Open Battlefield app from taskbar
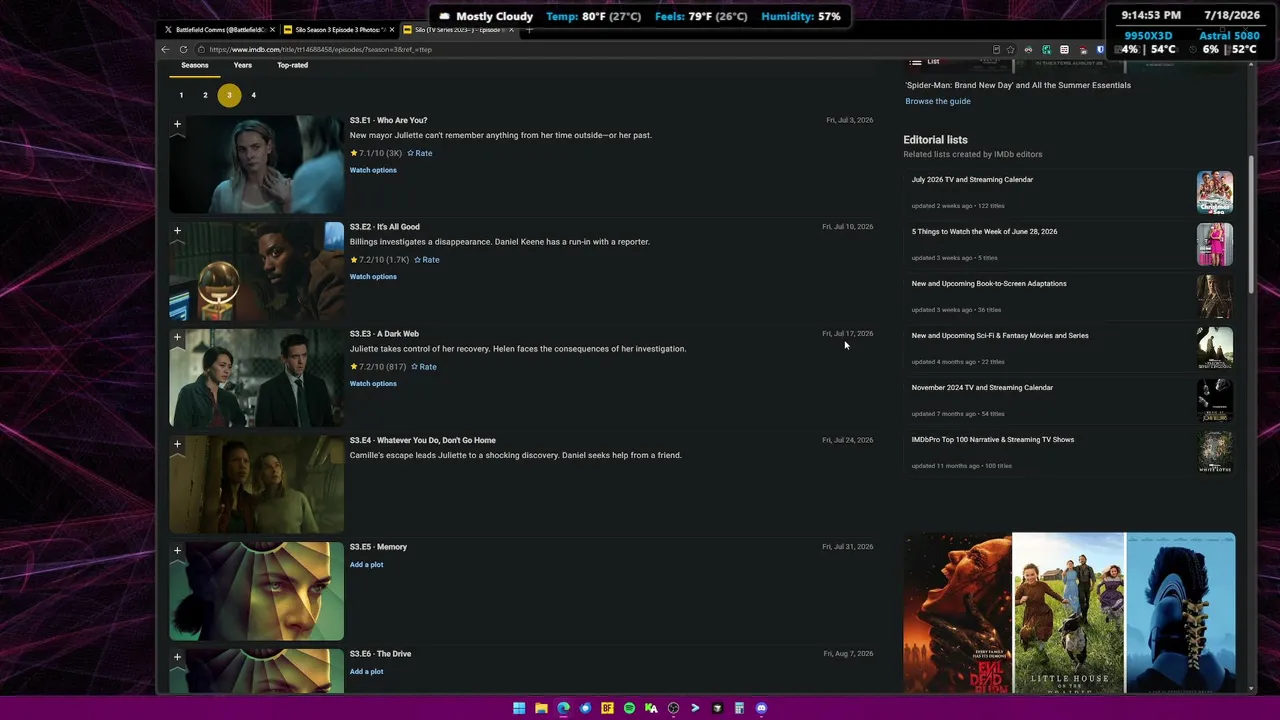Screen dimensions: 1280x720 point(607,708)
